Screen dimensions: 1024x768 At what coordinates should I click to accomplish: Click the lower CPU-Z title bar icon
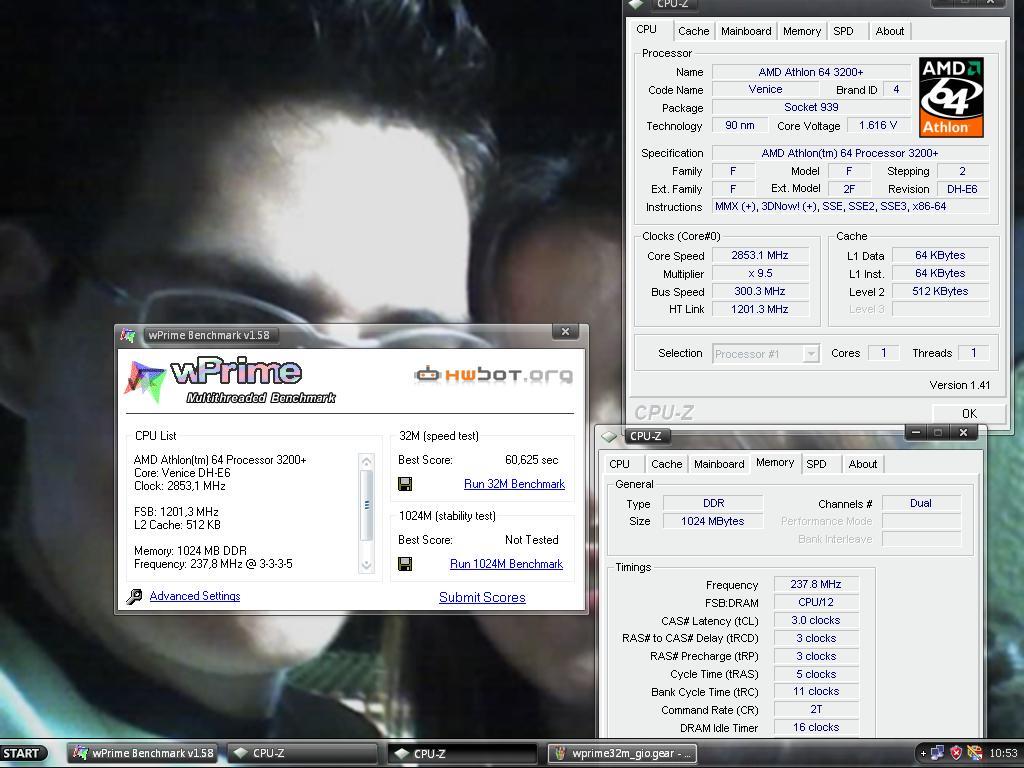click(609, 436)
